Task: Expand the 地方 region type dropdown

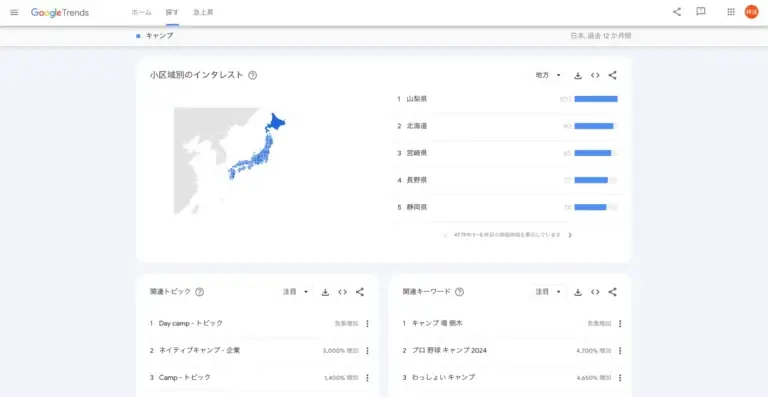Action: point(548,75)
